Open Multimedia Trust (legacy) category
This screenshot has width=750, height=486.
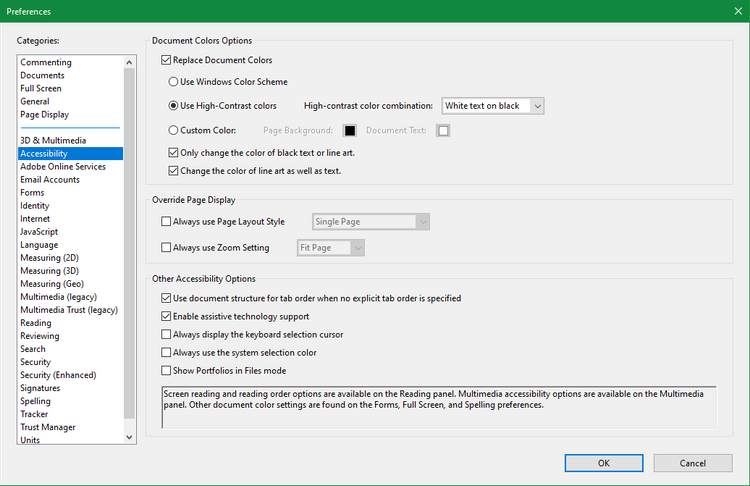tap(69, 310)
